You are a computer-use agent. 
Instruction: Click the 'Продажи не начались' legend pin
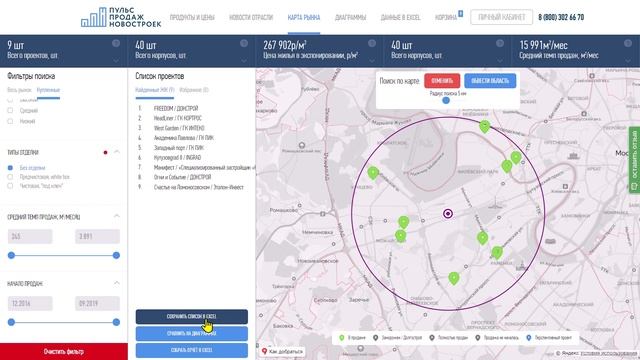point(478,338)
